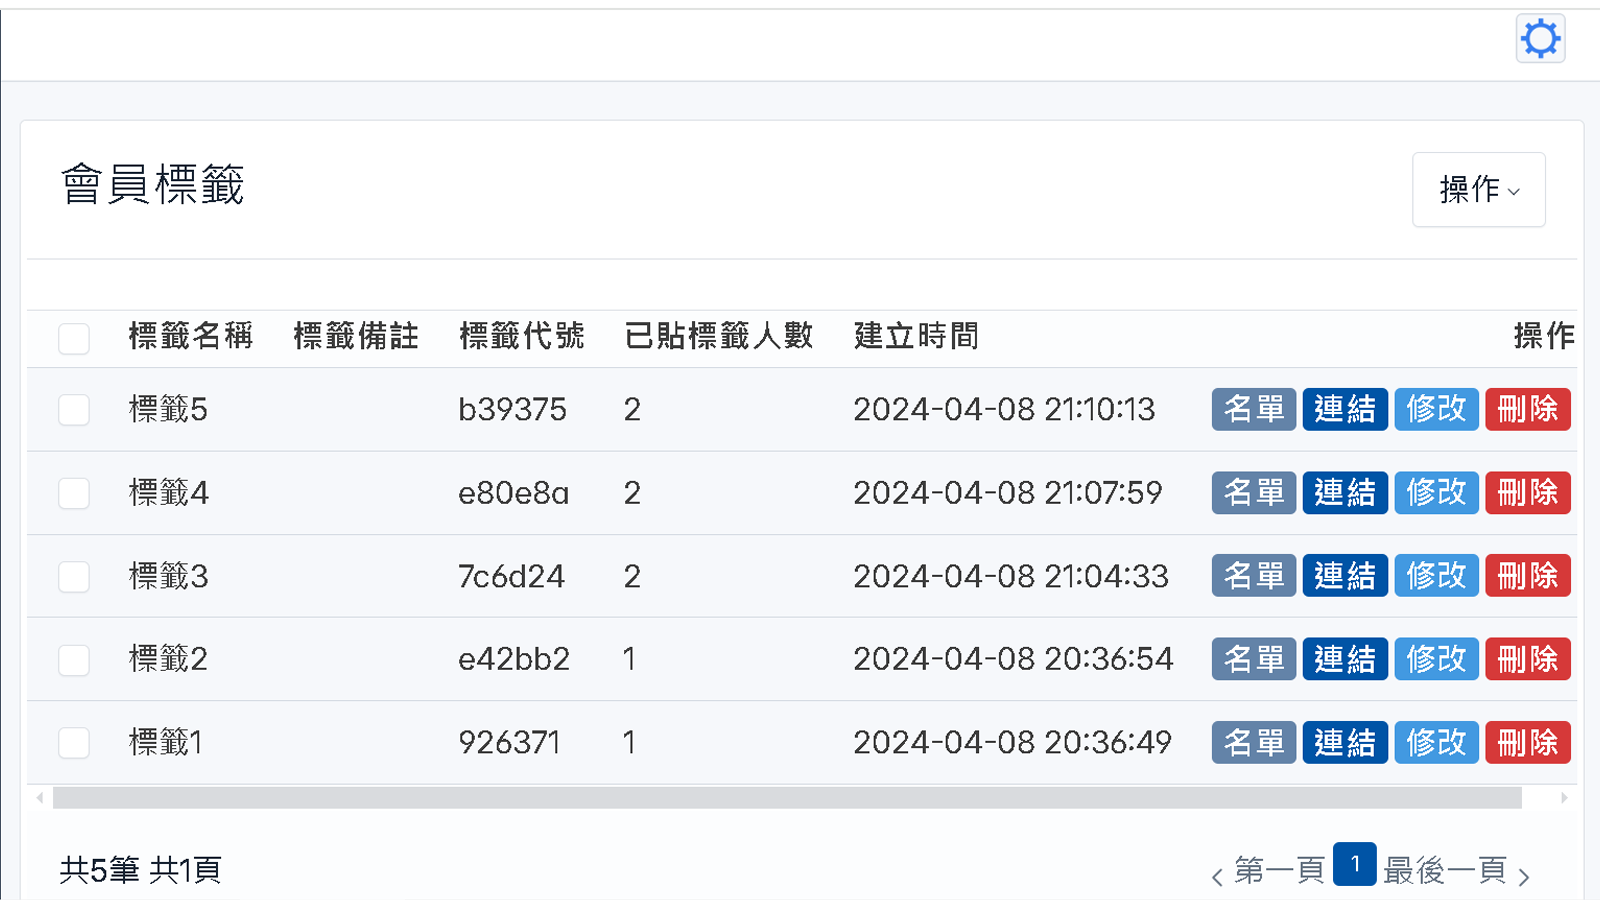Open 名單 for 標籤3
Viewport: 1600px width, 900px height.
pyautogui.click(x=1254, y=576)
